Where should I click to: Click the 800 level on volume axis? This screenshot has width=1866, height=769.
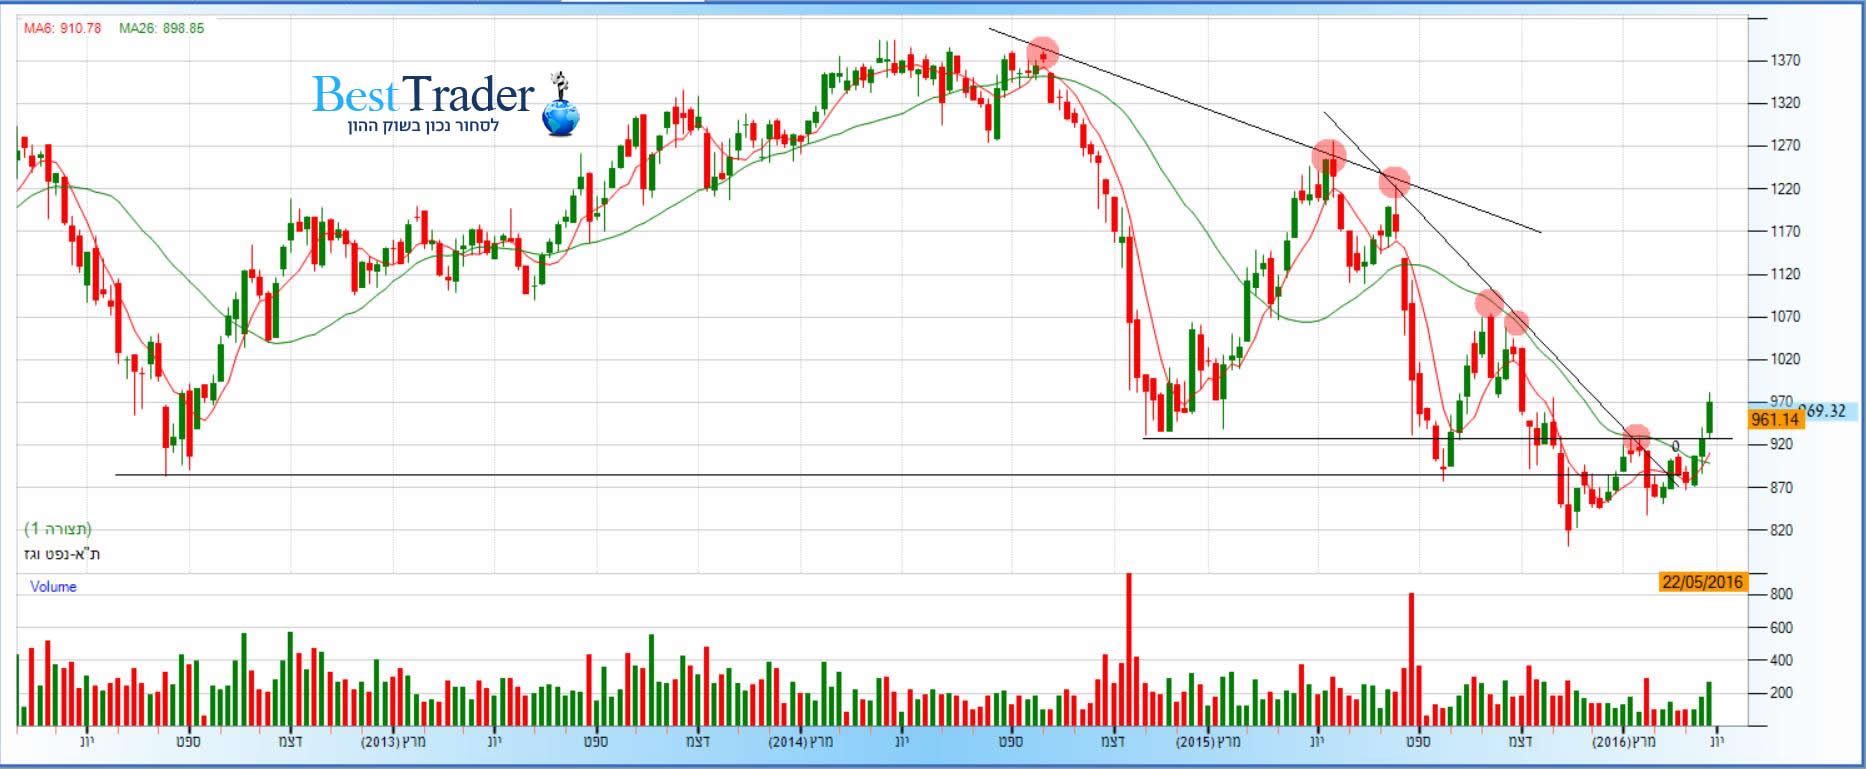[x=1781, y=594]
